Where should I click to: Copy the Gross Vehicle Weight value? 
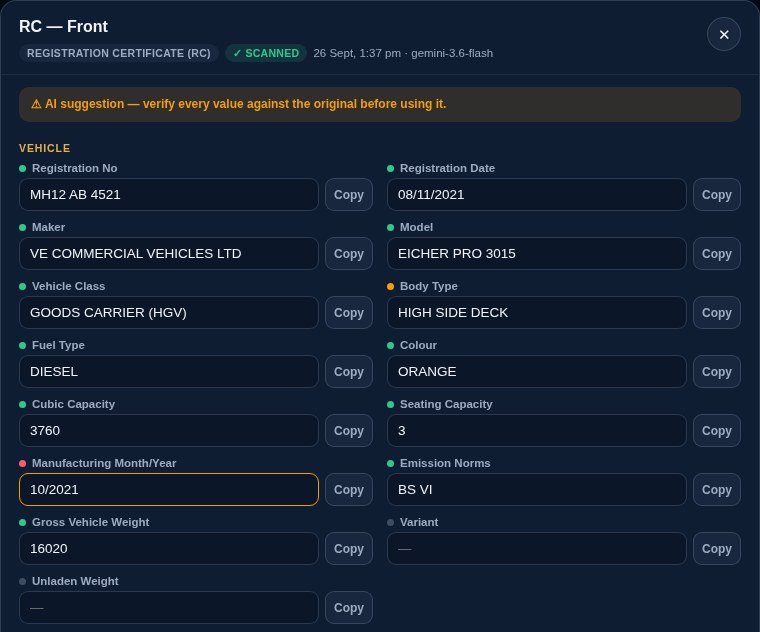[348, 549]
